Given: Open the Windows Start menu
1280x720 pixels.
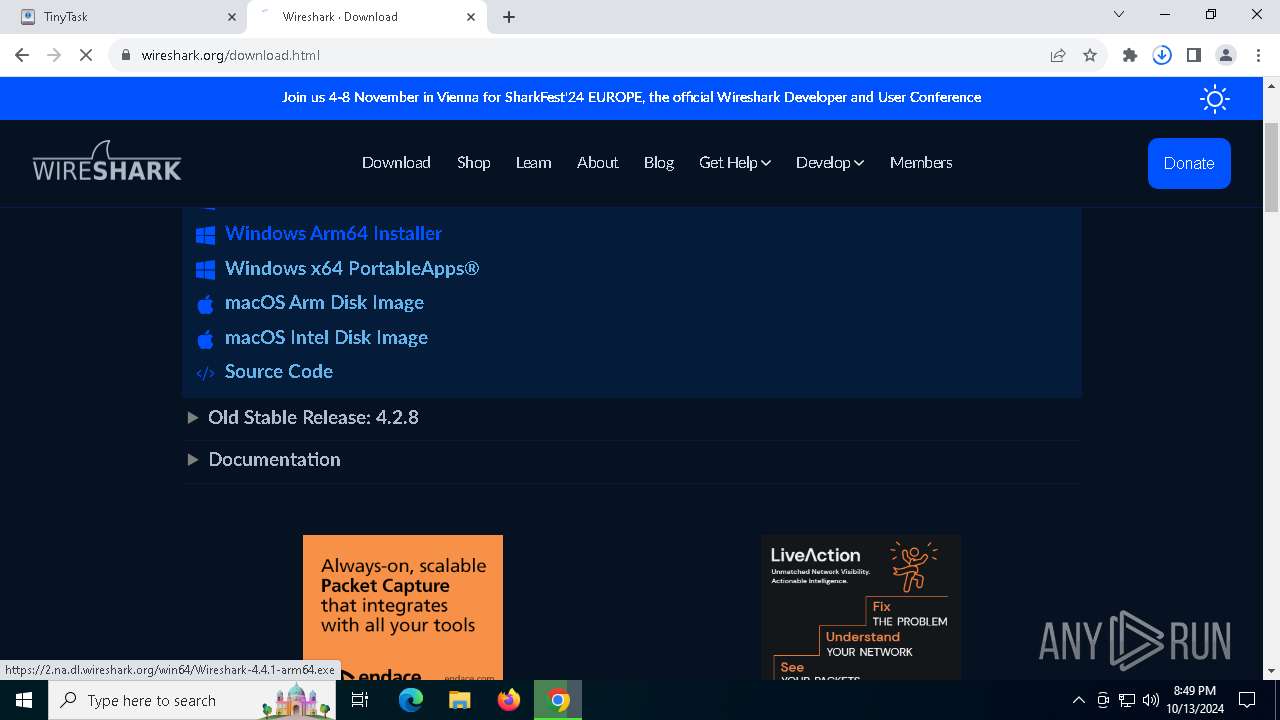Looking at the screenshot, I should tap(24, 700).
